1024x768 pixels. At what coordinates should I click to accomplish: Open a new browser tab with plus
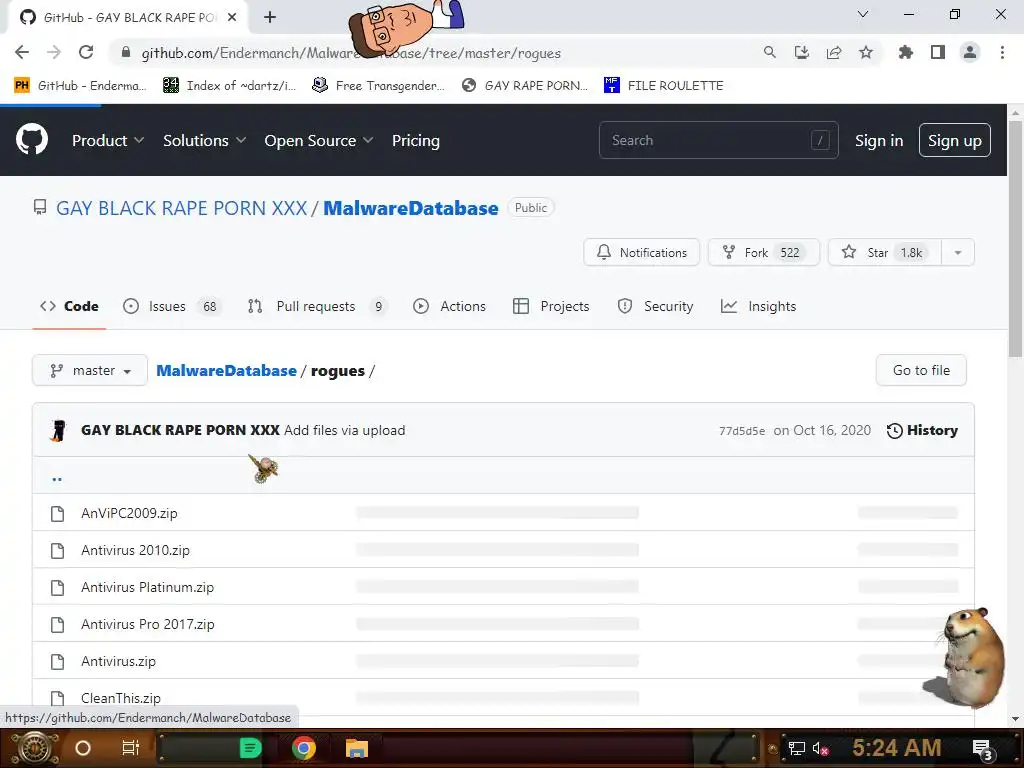270,18
